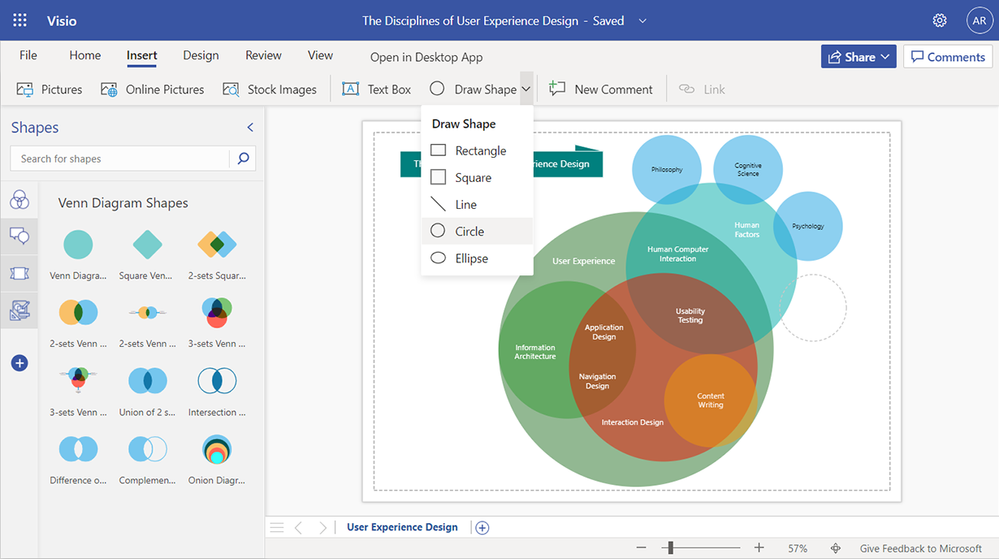Image resolution: width=999 pixels, height=559 pixels.
Task: Choose Rectangle from Draw Shape menu
Action: [x=477, y=150]
